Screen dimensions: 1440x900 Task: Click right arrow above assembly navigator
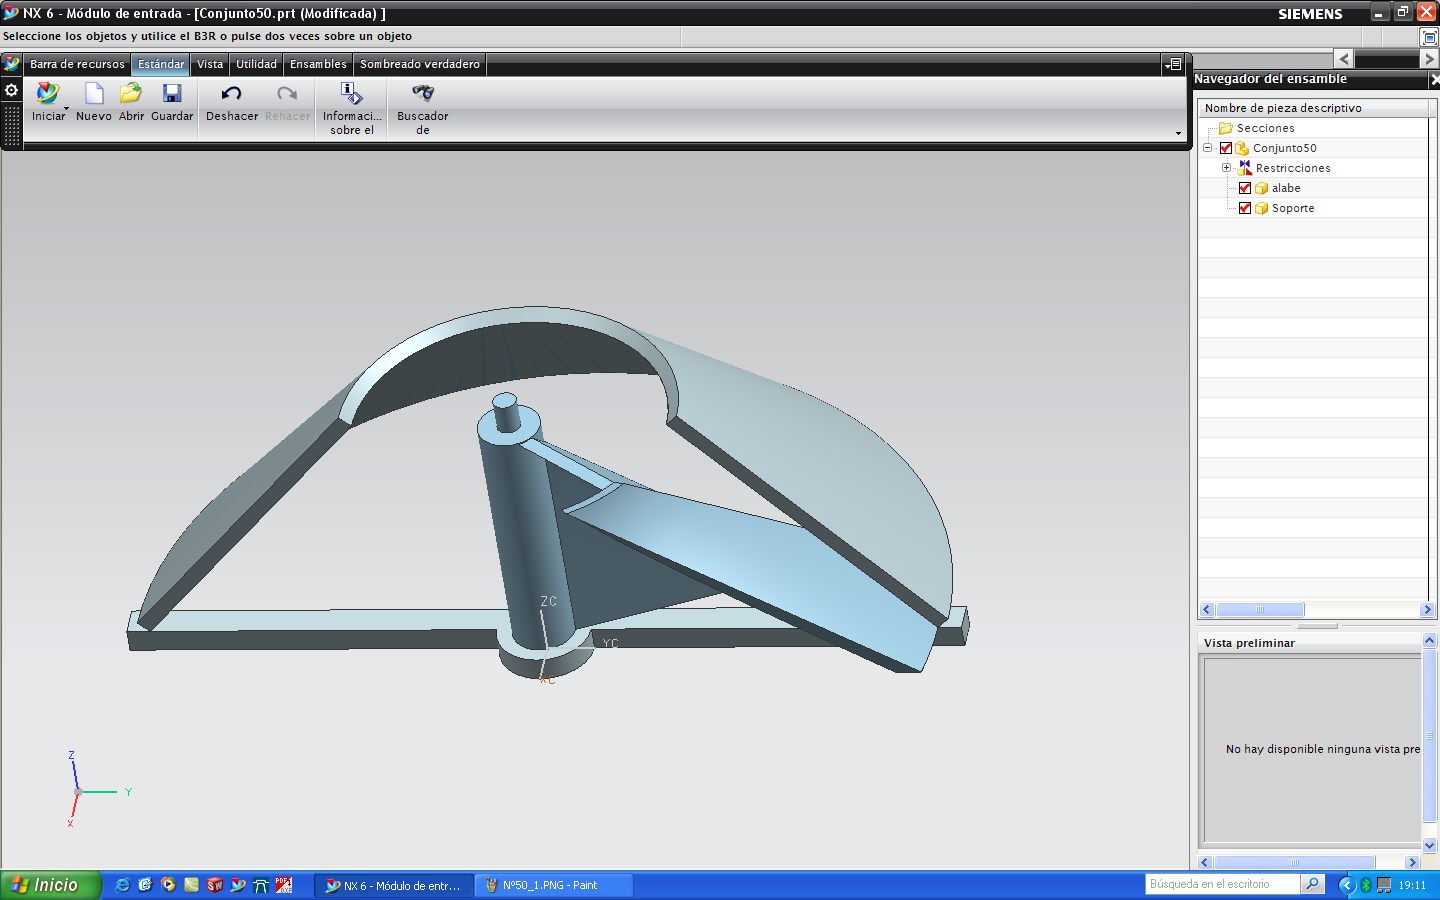(1429, 59)
